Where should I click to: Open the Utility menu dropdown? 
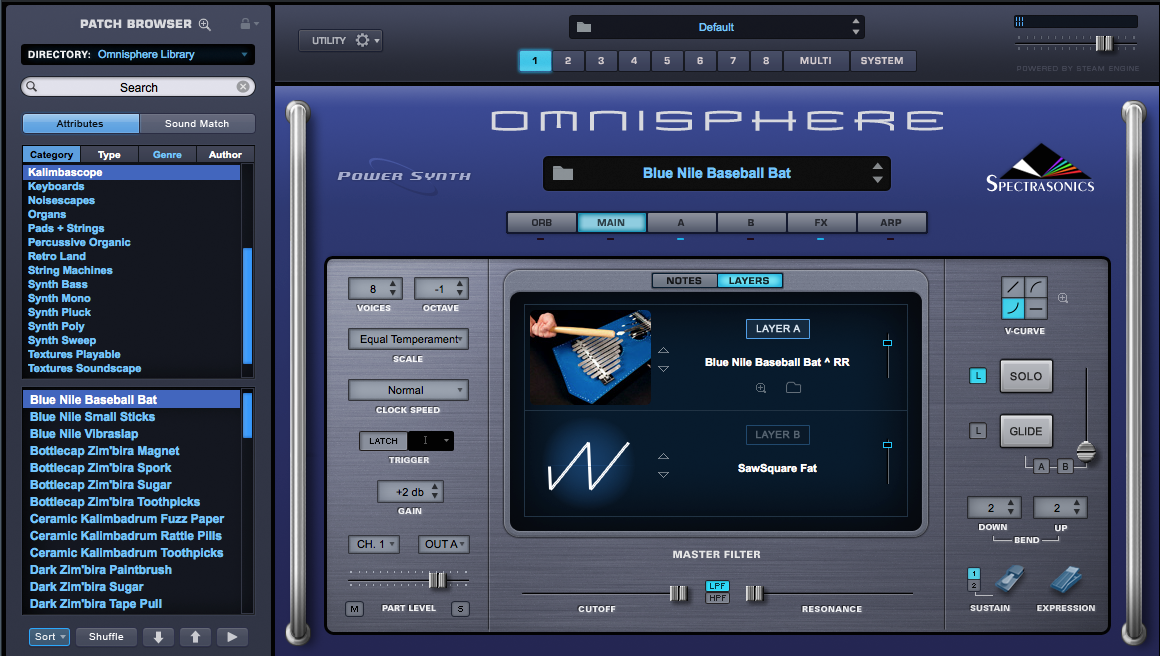point(340,40)
